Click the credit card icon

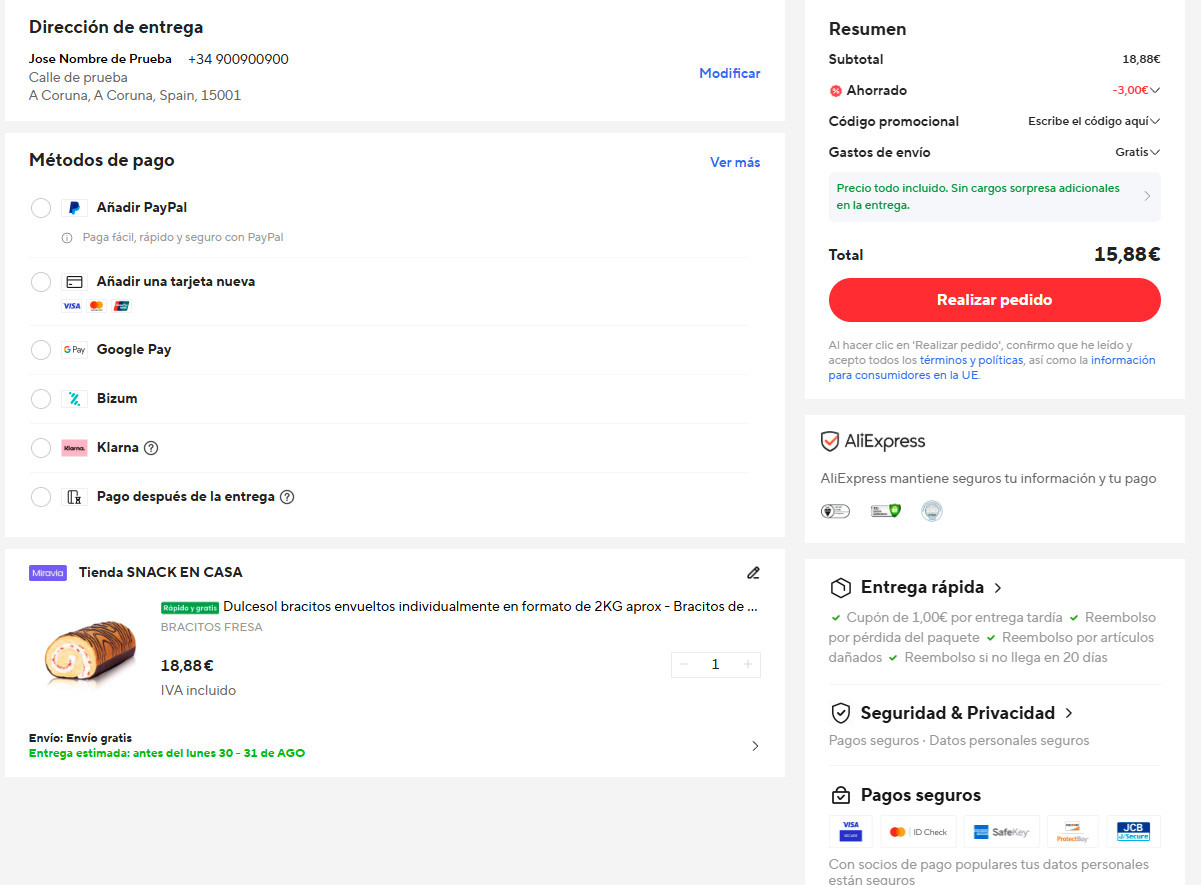coord(74,282)
